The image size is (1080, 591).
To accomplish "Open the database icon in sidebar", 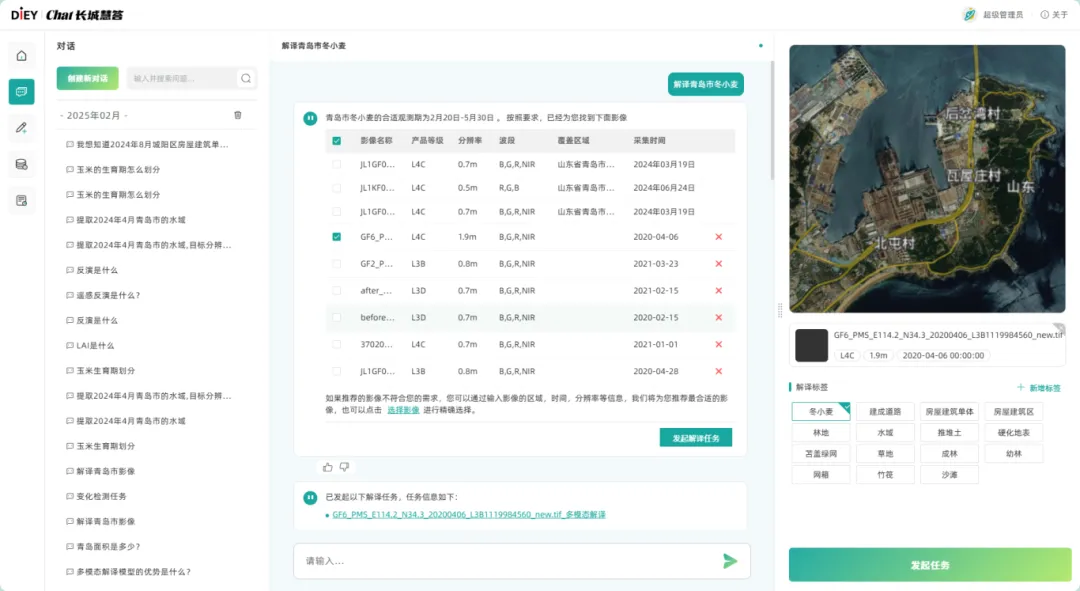I will (21, 164).
